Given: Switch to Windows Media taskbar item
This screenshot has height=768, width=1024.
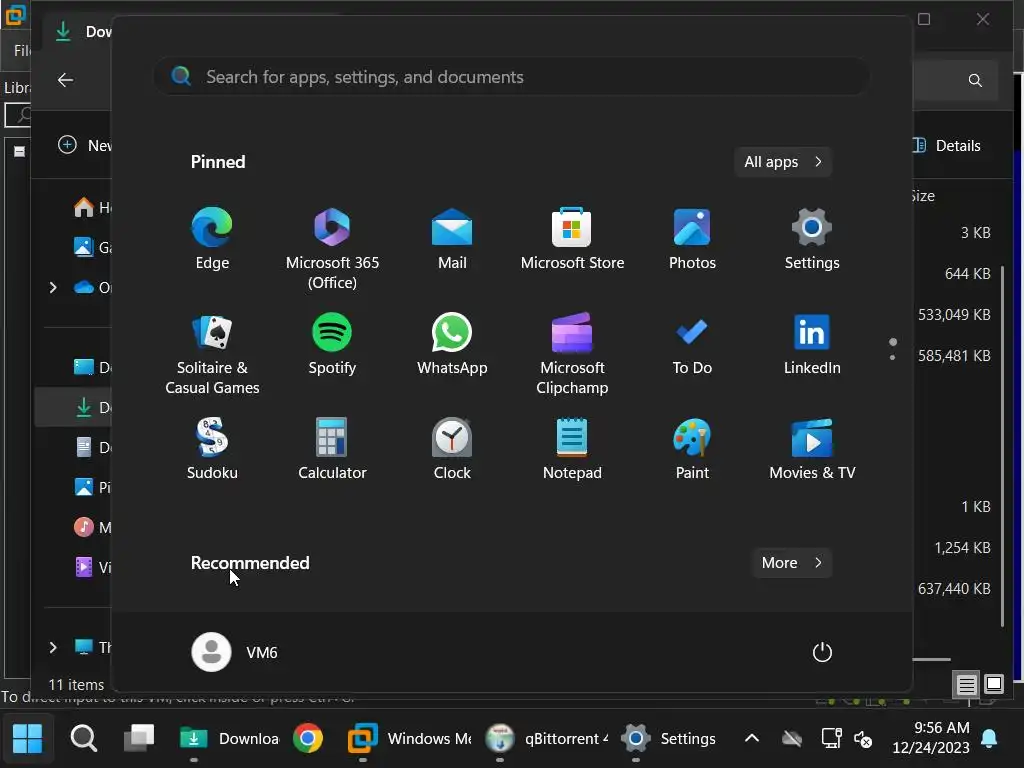Looking at the screenshot, I should 409,739.
